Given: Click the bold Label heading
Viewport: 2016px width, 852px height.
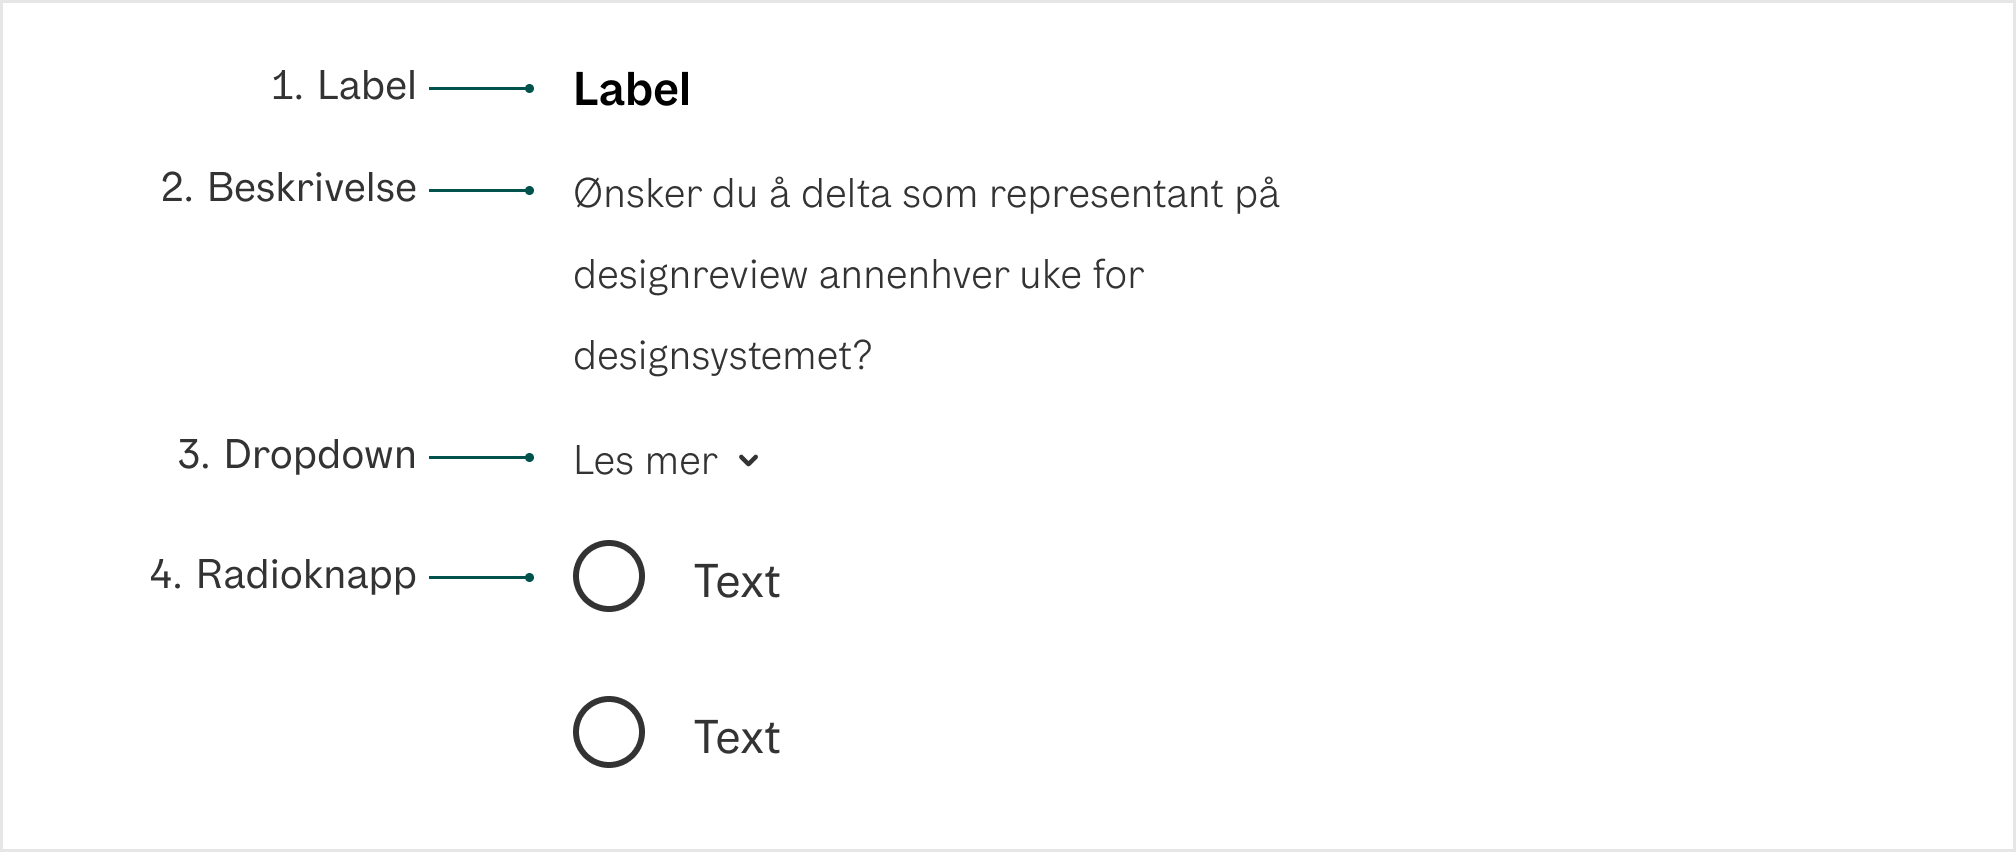Looking at the screenshot, I should (632, 89).
